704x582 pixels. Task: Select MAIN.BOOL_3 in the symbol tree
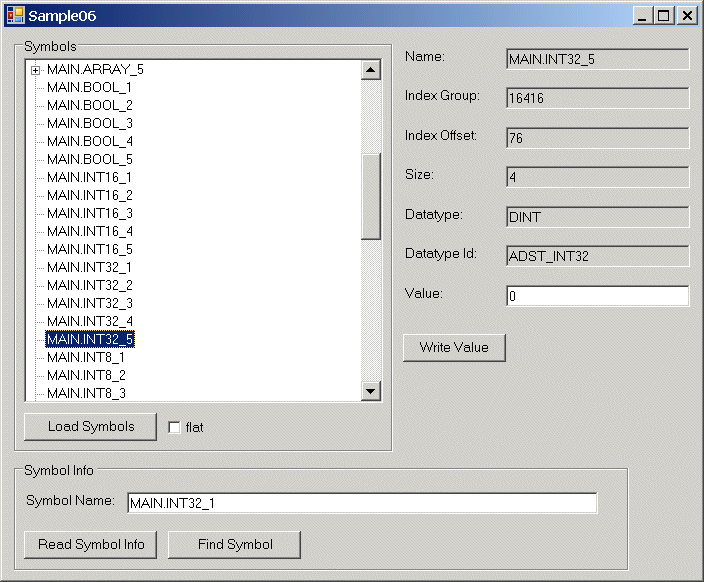pos(89,123)
